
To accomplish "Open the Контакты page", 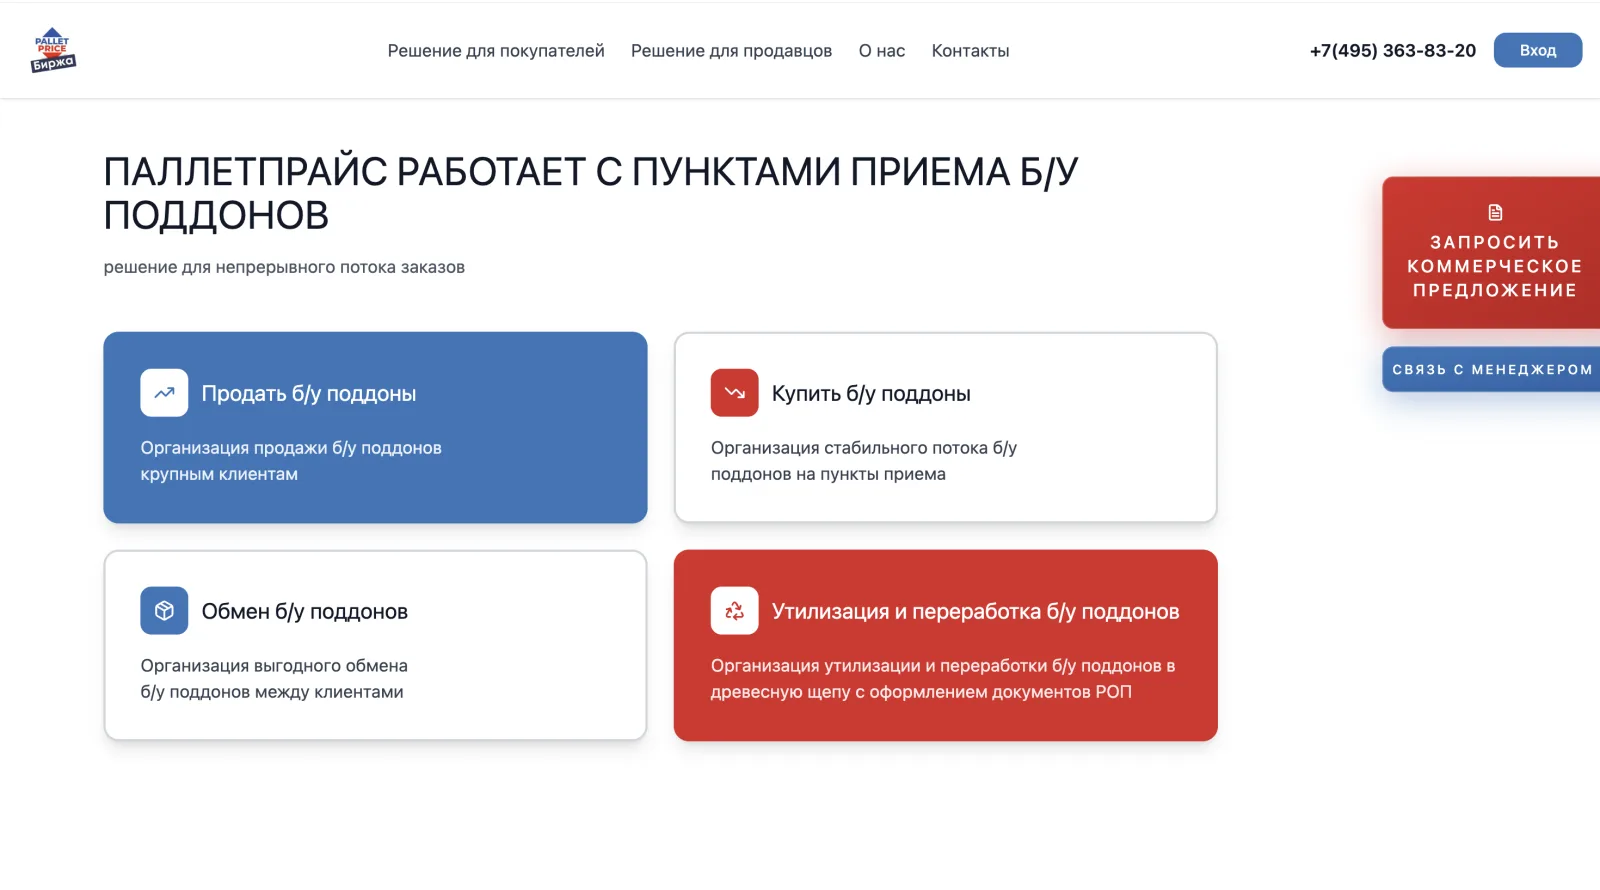I will pos(970,51).
